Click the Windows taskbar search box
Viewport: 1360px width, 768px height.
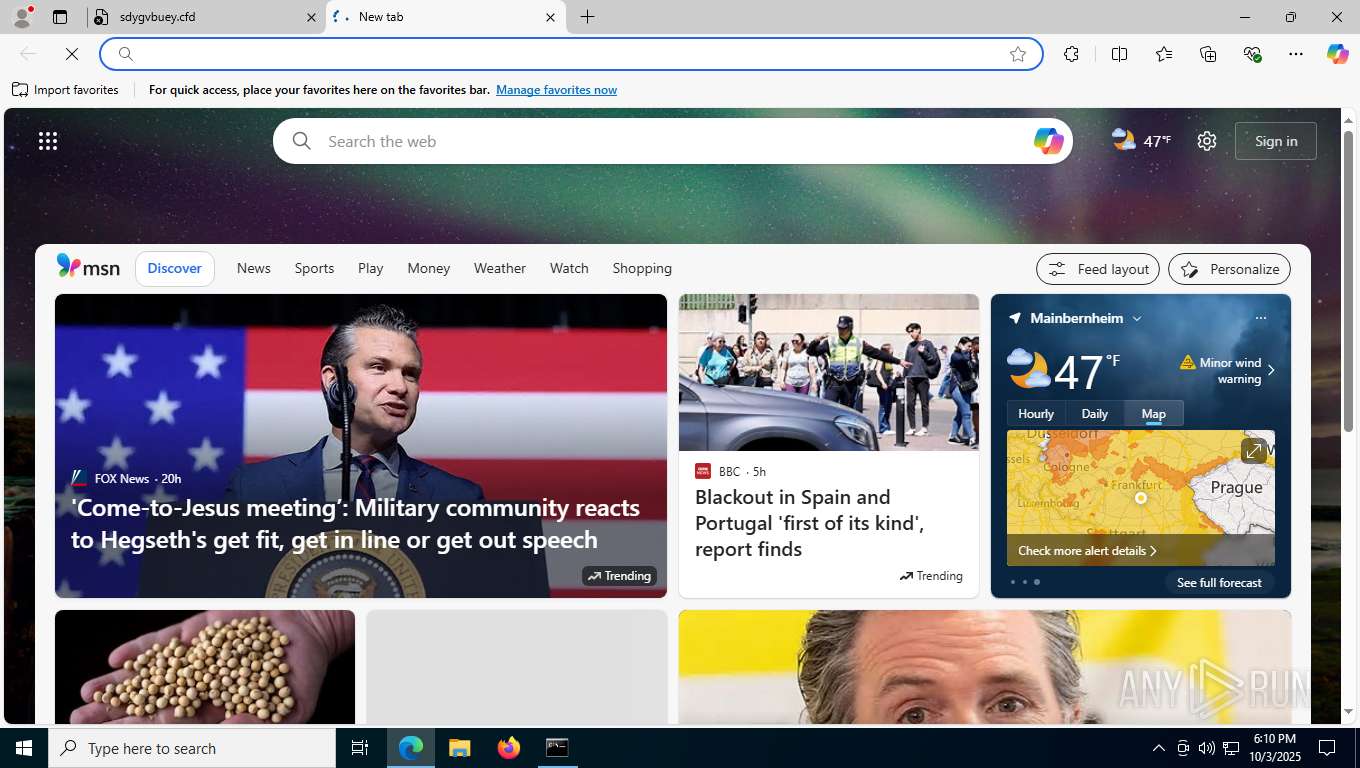click(x=192, y=748)
